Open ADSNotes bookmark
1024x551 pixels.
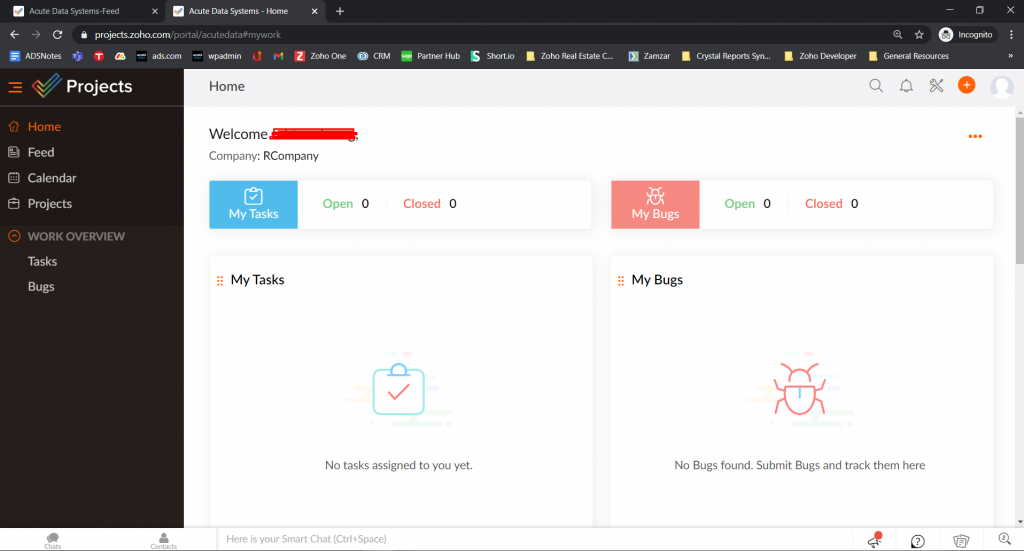click(35, 56)
